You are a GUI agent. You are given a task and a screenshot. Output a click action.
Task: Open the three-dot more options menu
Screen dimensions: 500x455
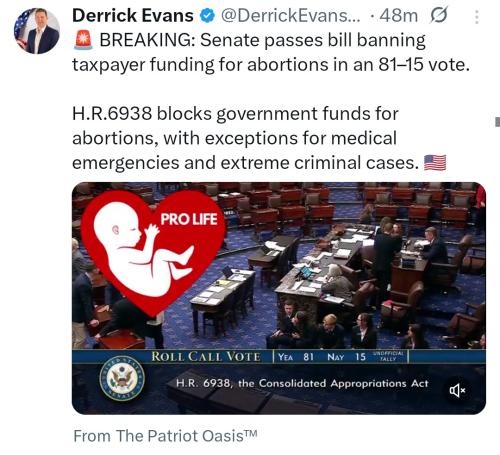[x=477, y=17]
